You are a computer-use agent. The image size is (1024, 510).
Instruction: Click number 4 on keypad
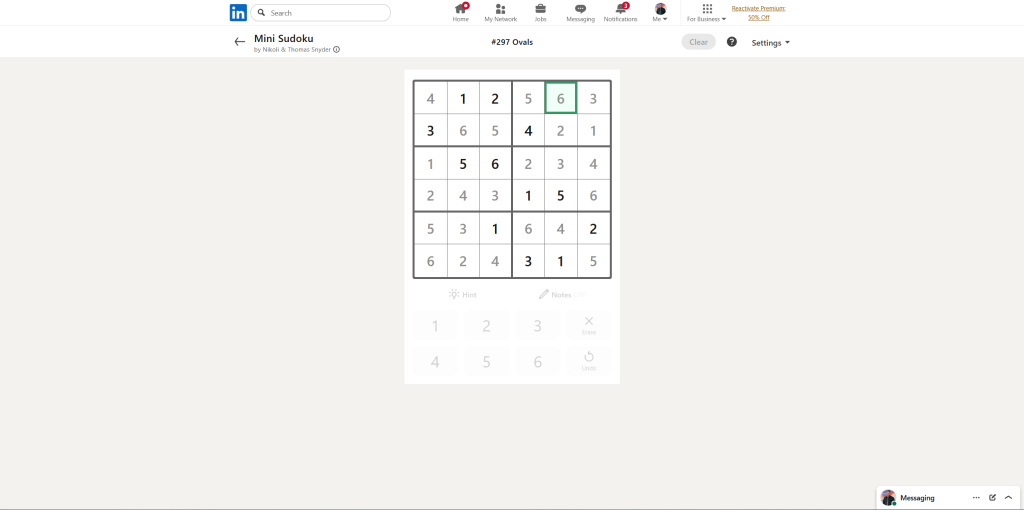click(435, 362)
